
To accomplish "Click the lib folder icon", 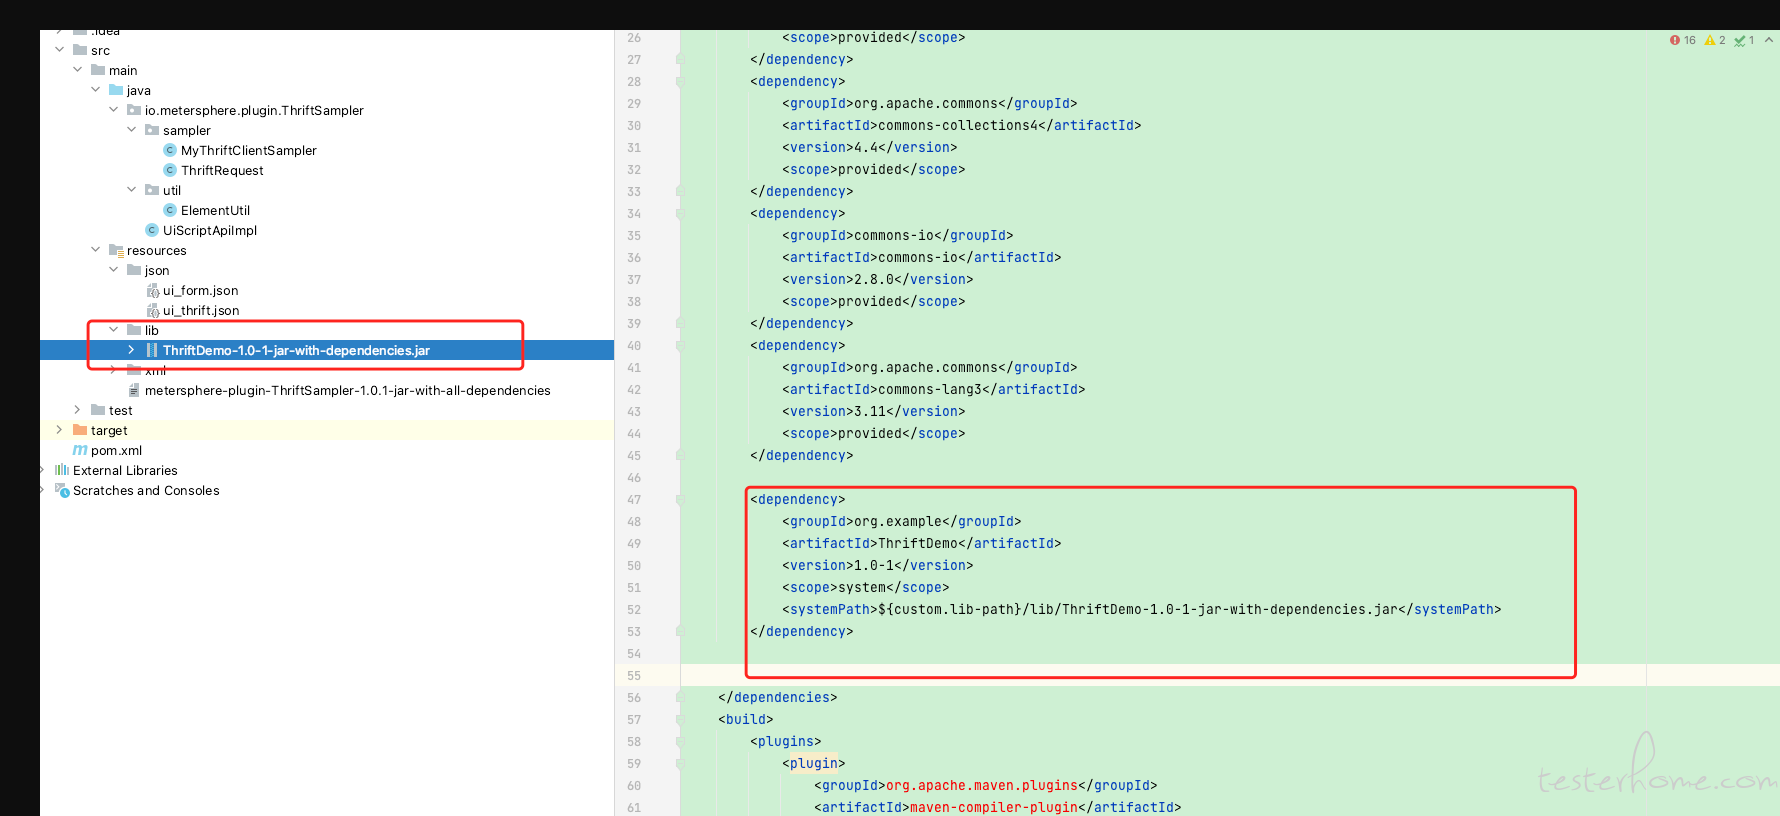I will tap(134, 330).
